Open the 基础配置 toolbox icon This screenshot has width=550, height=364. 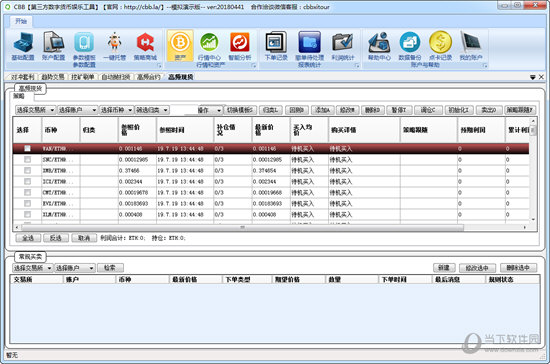pyautogui.click(x=23, y=46)
